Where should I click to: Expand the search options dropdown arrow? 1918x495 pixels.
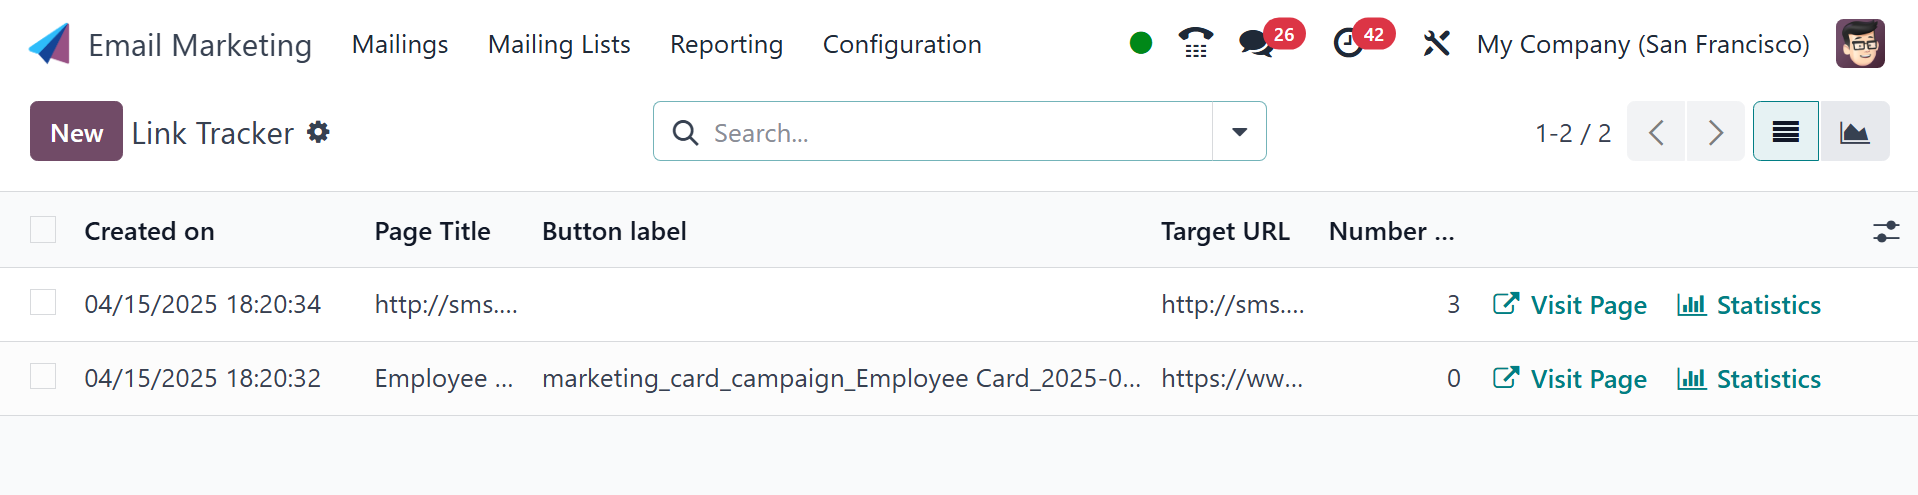(x=1239, y=132)
